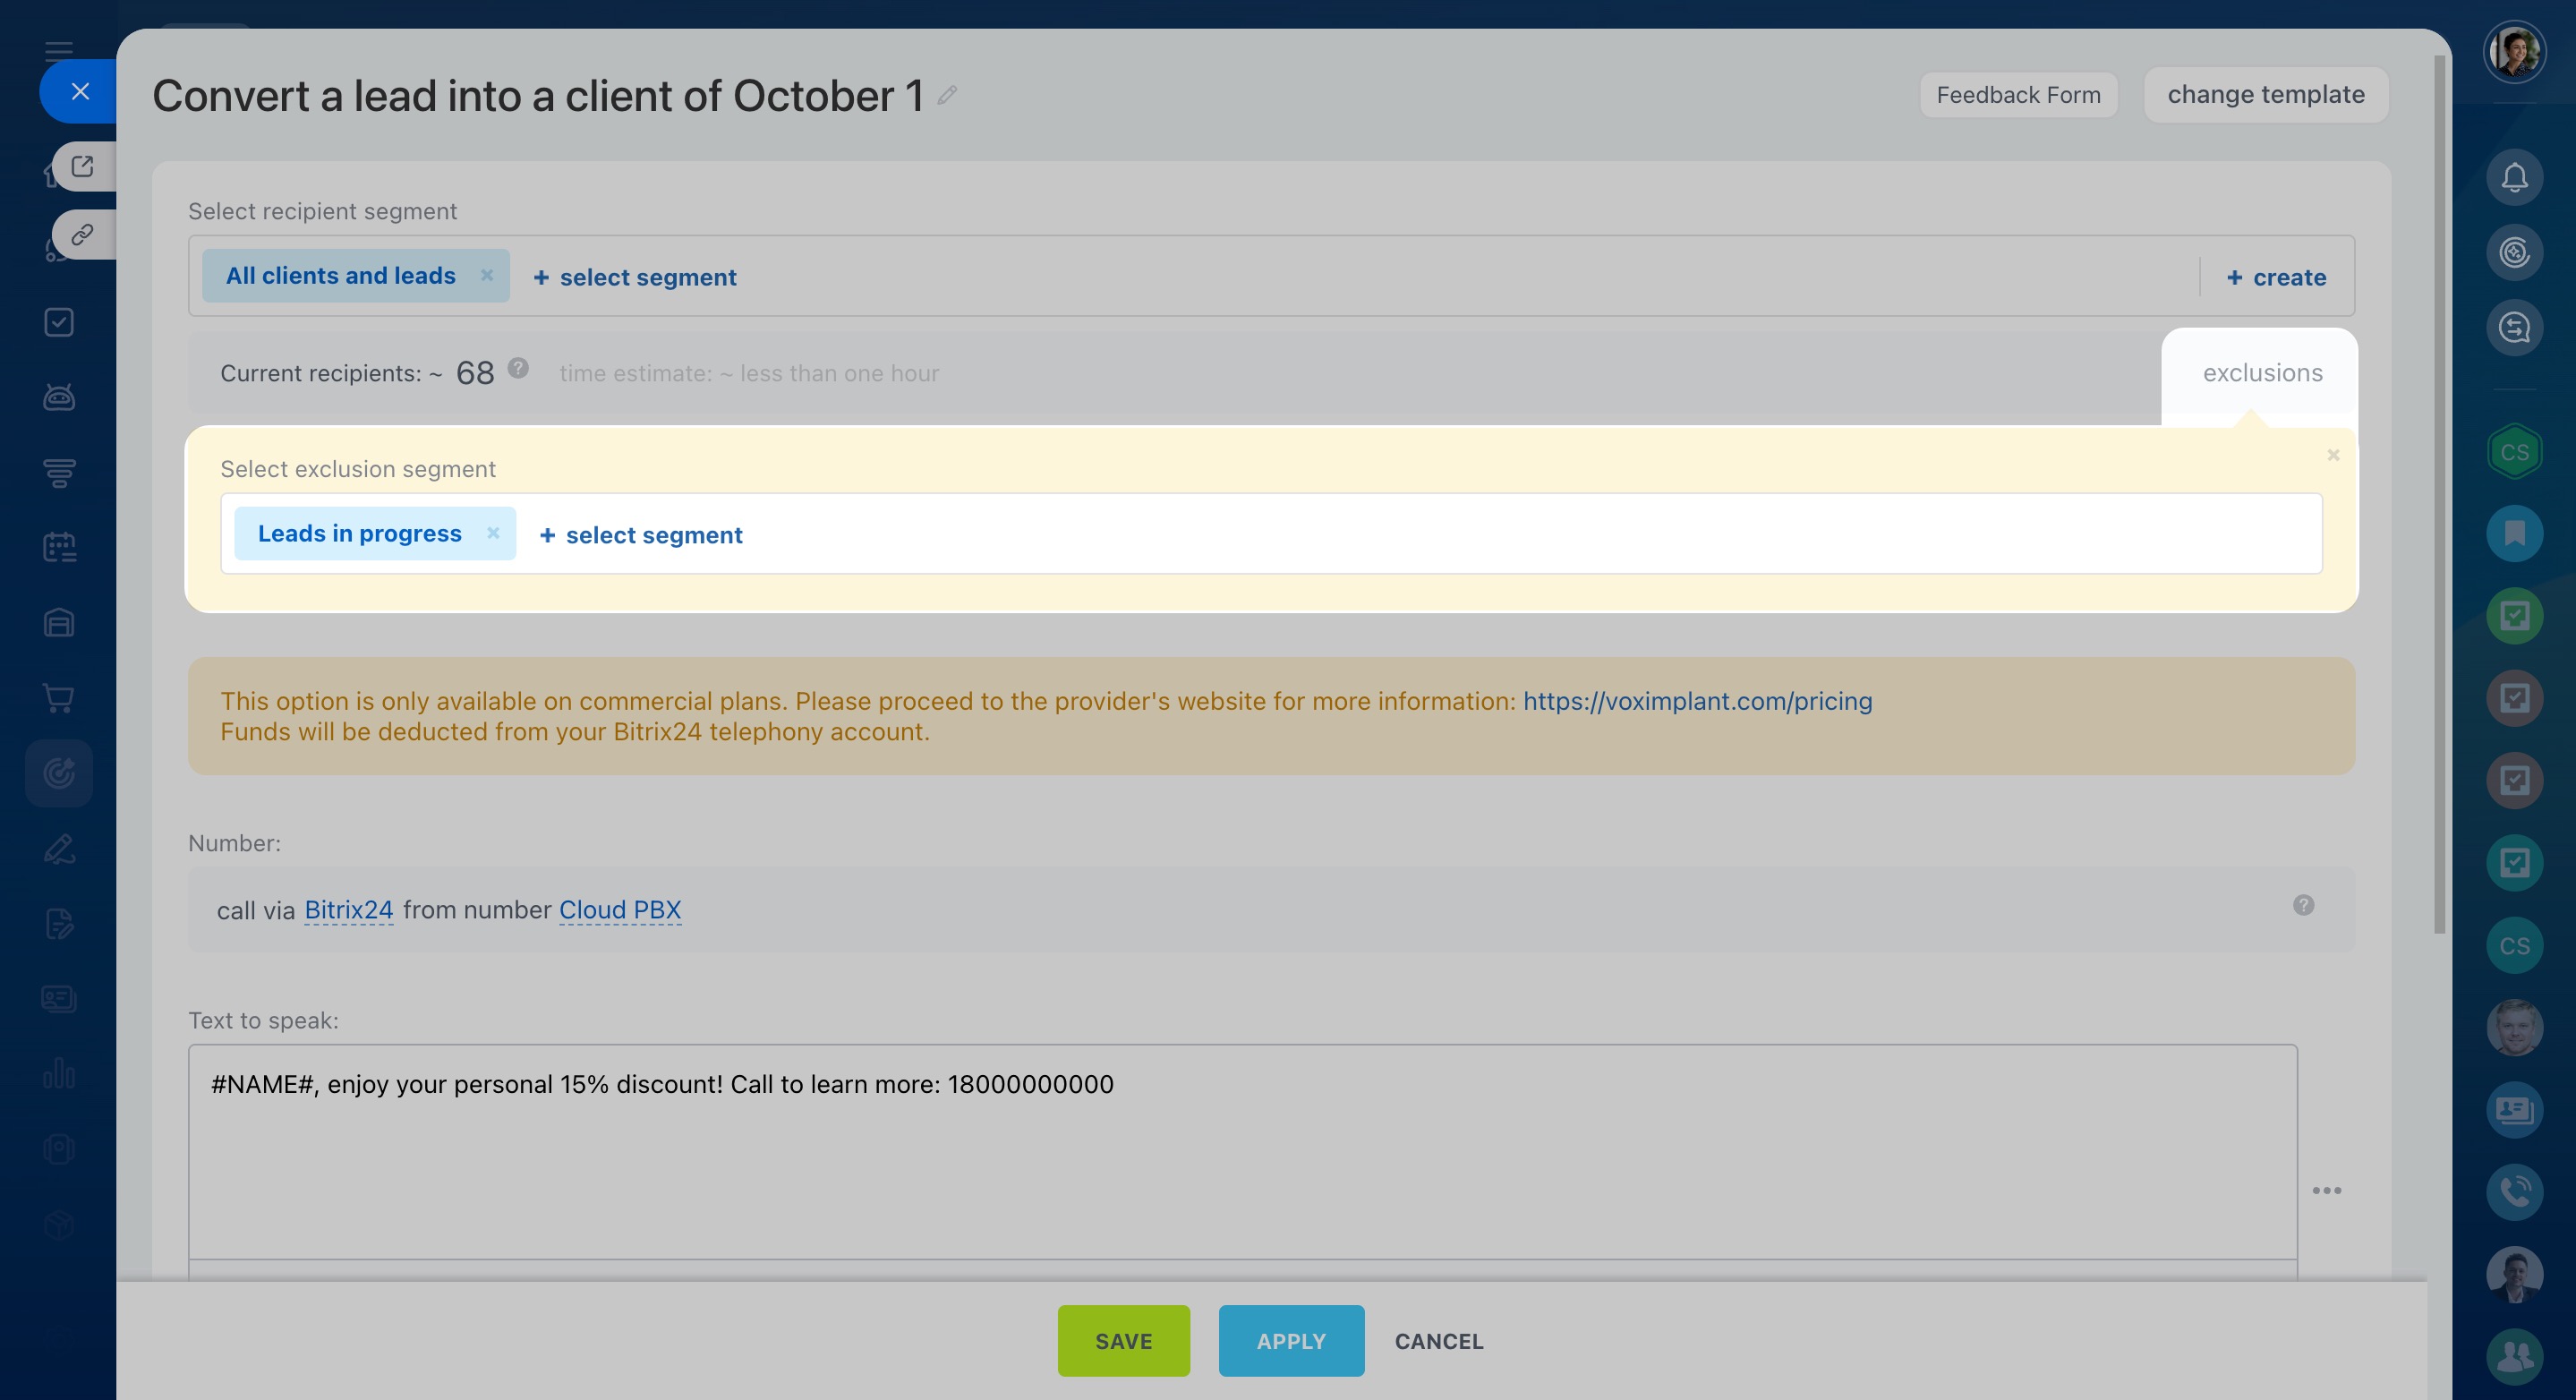
Task: Click inside the Text to speak field
Action: tap(1240, 1150)
